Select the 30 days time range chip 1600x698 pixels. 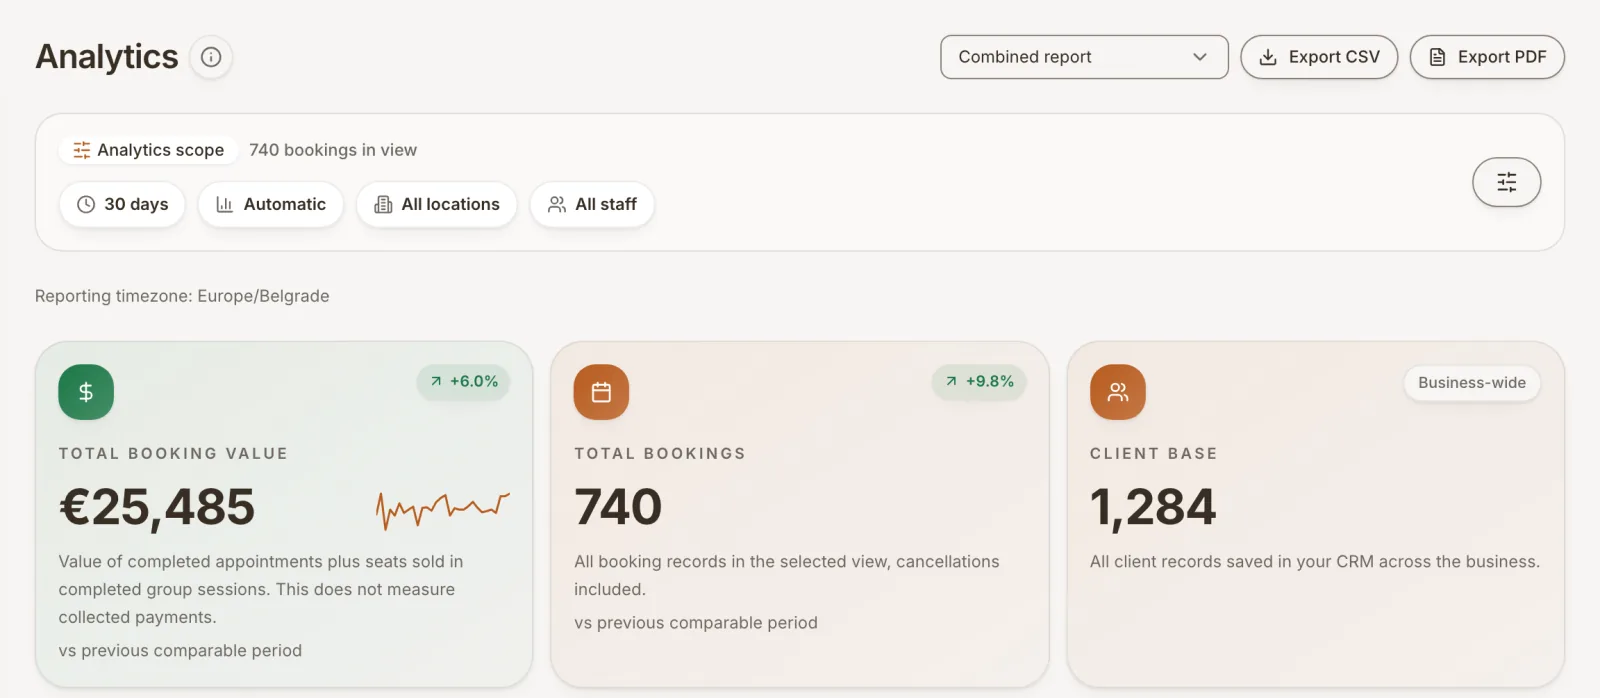[x=122, y=204]
